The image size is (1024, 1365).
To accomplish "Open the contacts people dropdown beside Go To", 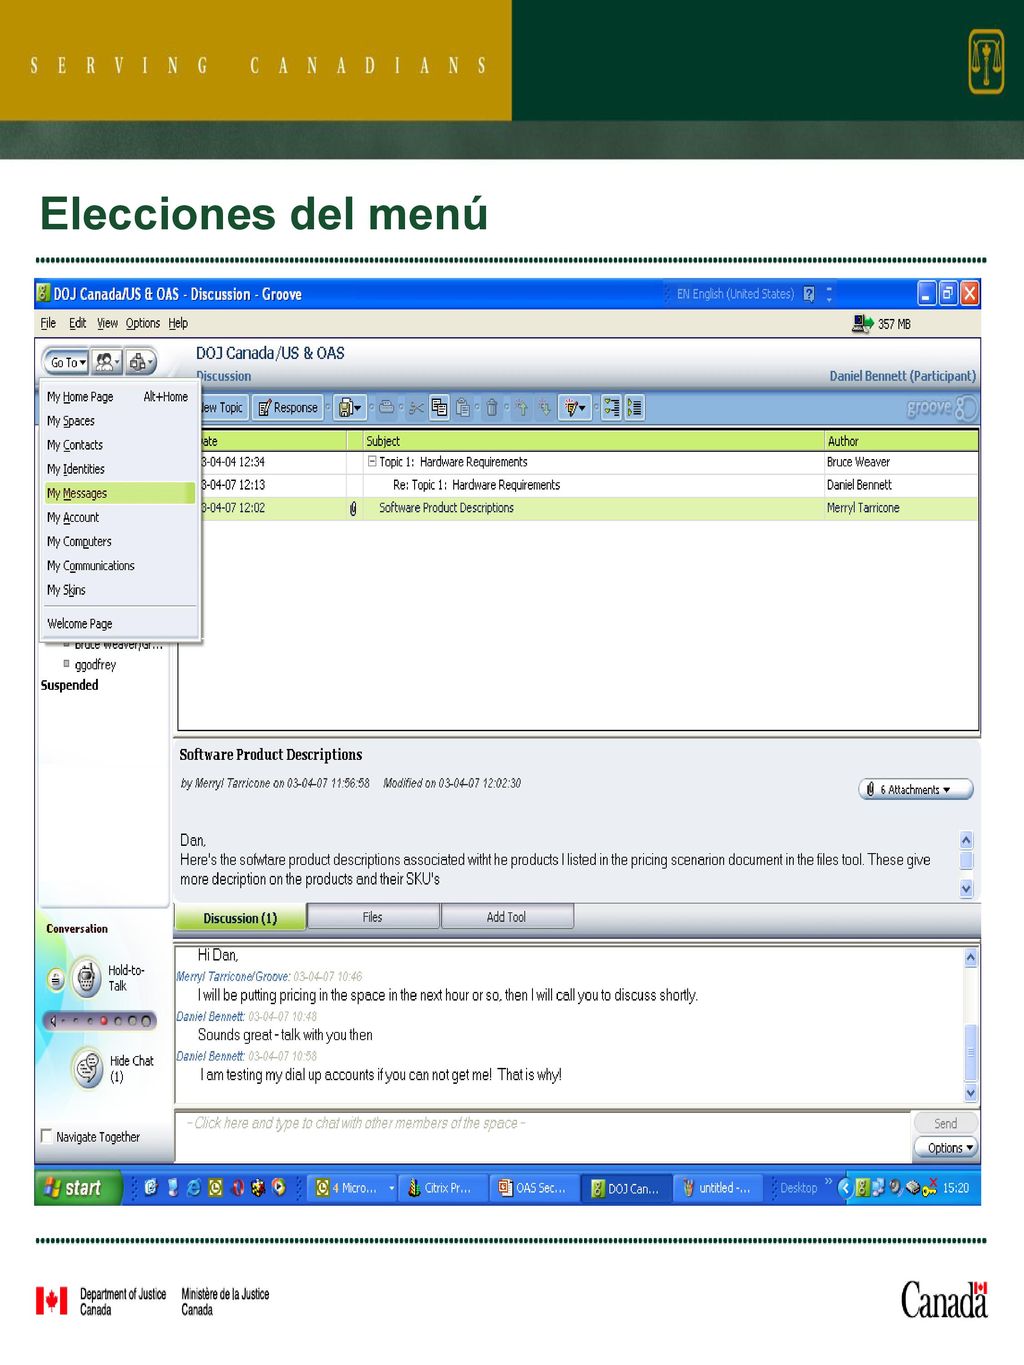I will (107, 362).
